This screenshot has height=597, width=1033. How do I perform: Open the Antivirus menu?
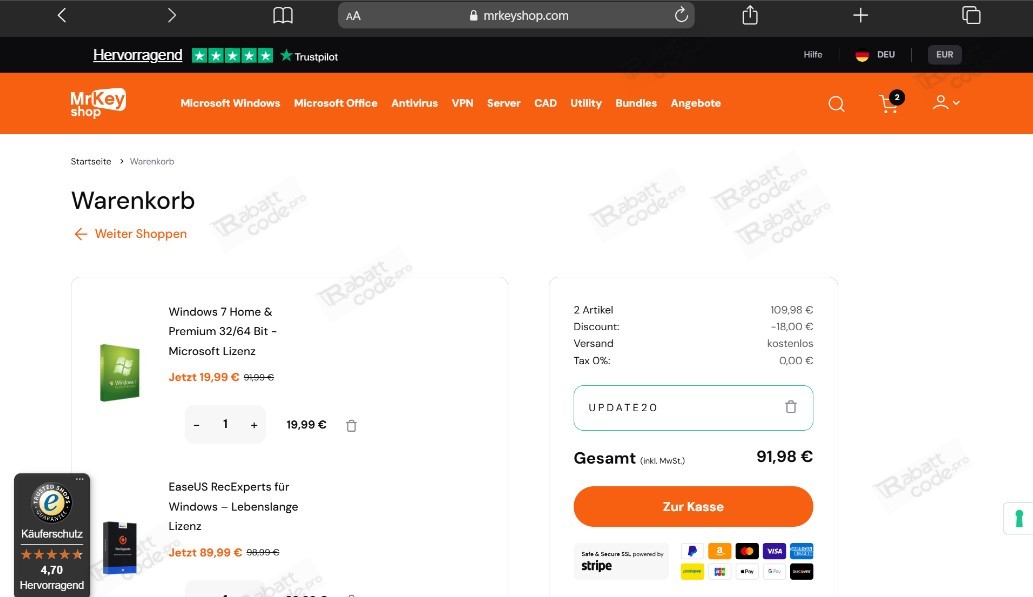414,103
